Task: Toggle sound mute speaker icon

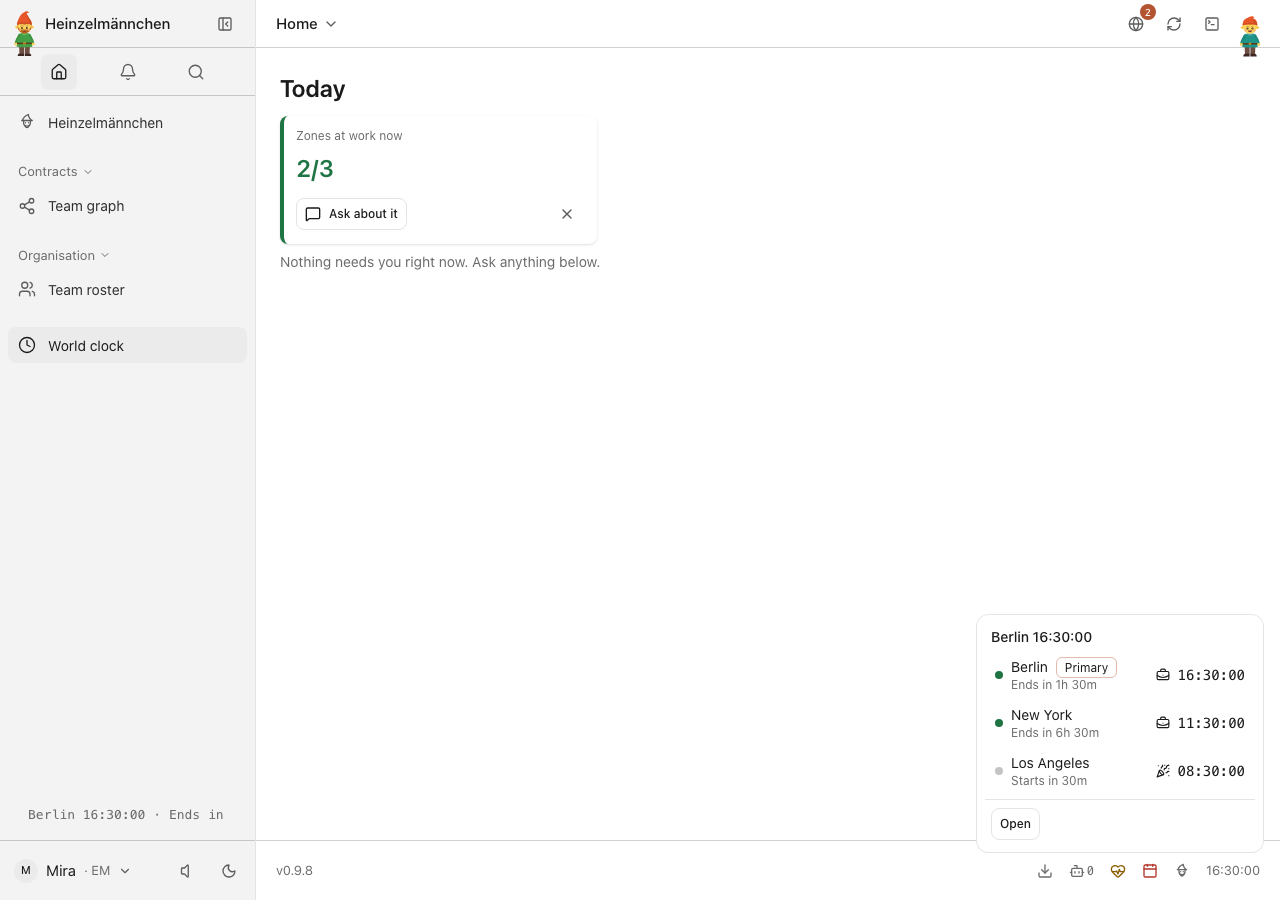Action: click(185, 871)
